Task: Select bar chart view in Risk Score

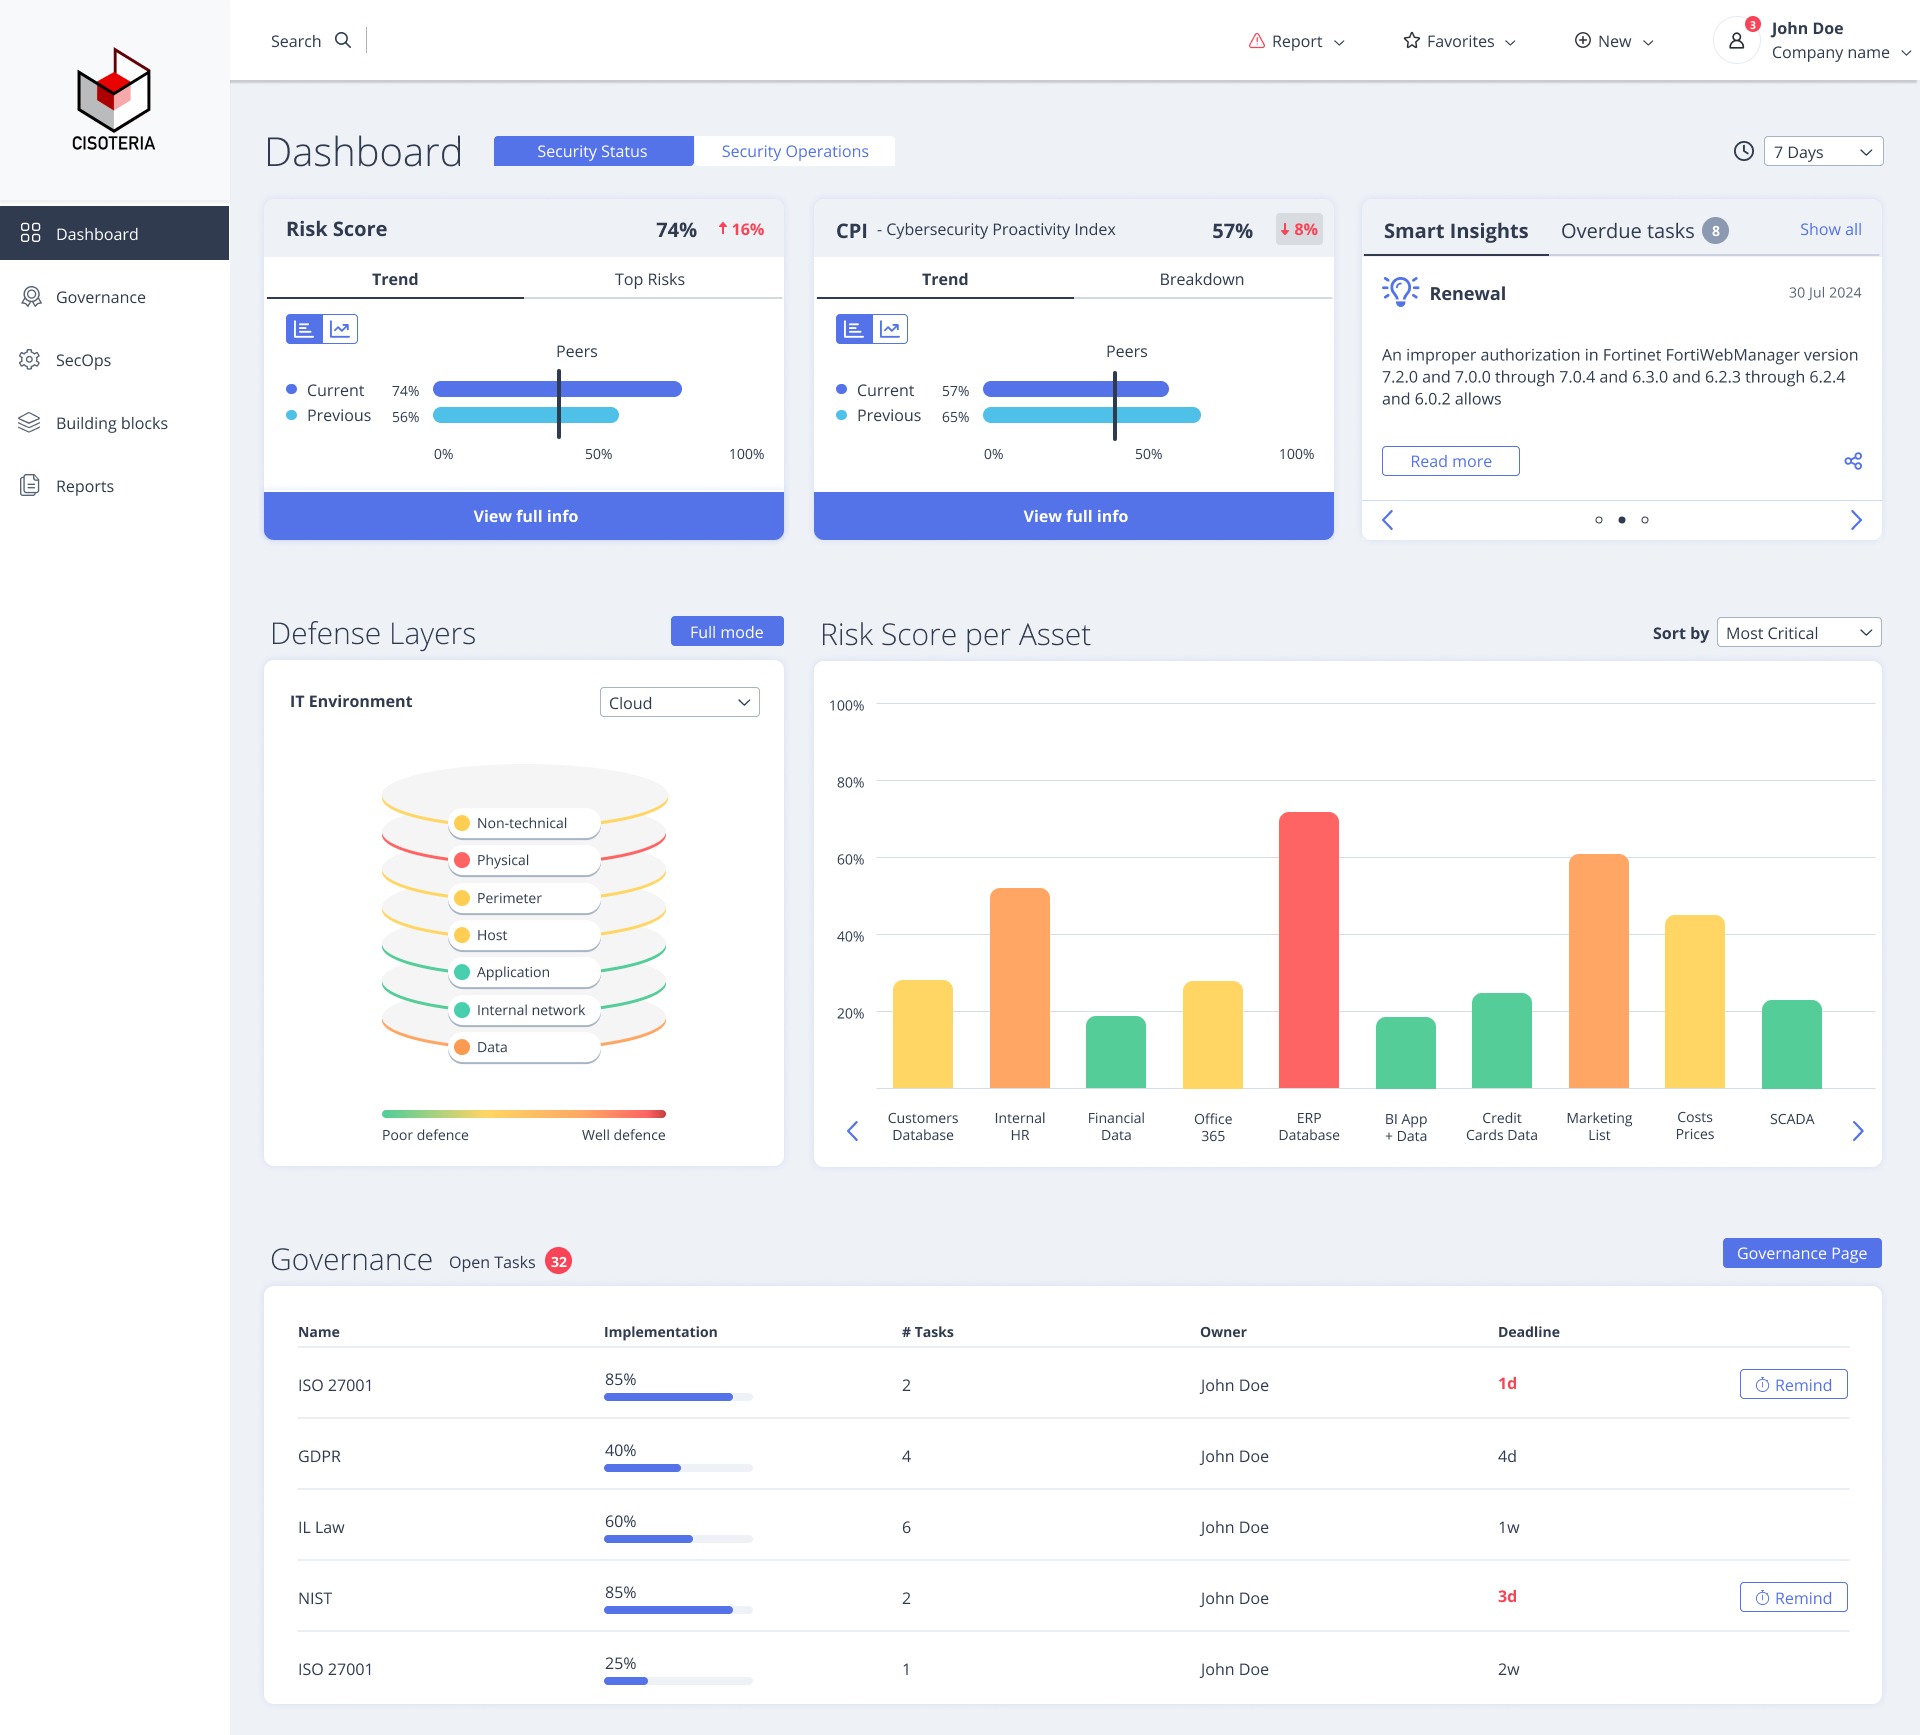Action: (x=304, y=329)
